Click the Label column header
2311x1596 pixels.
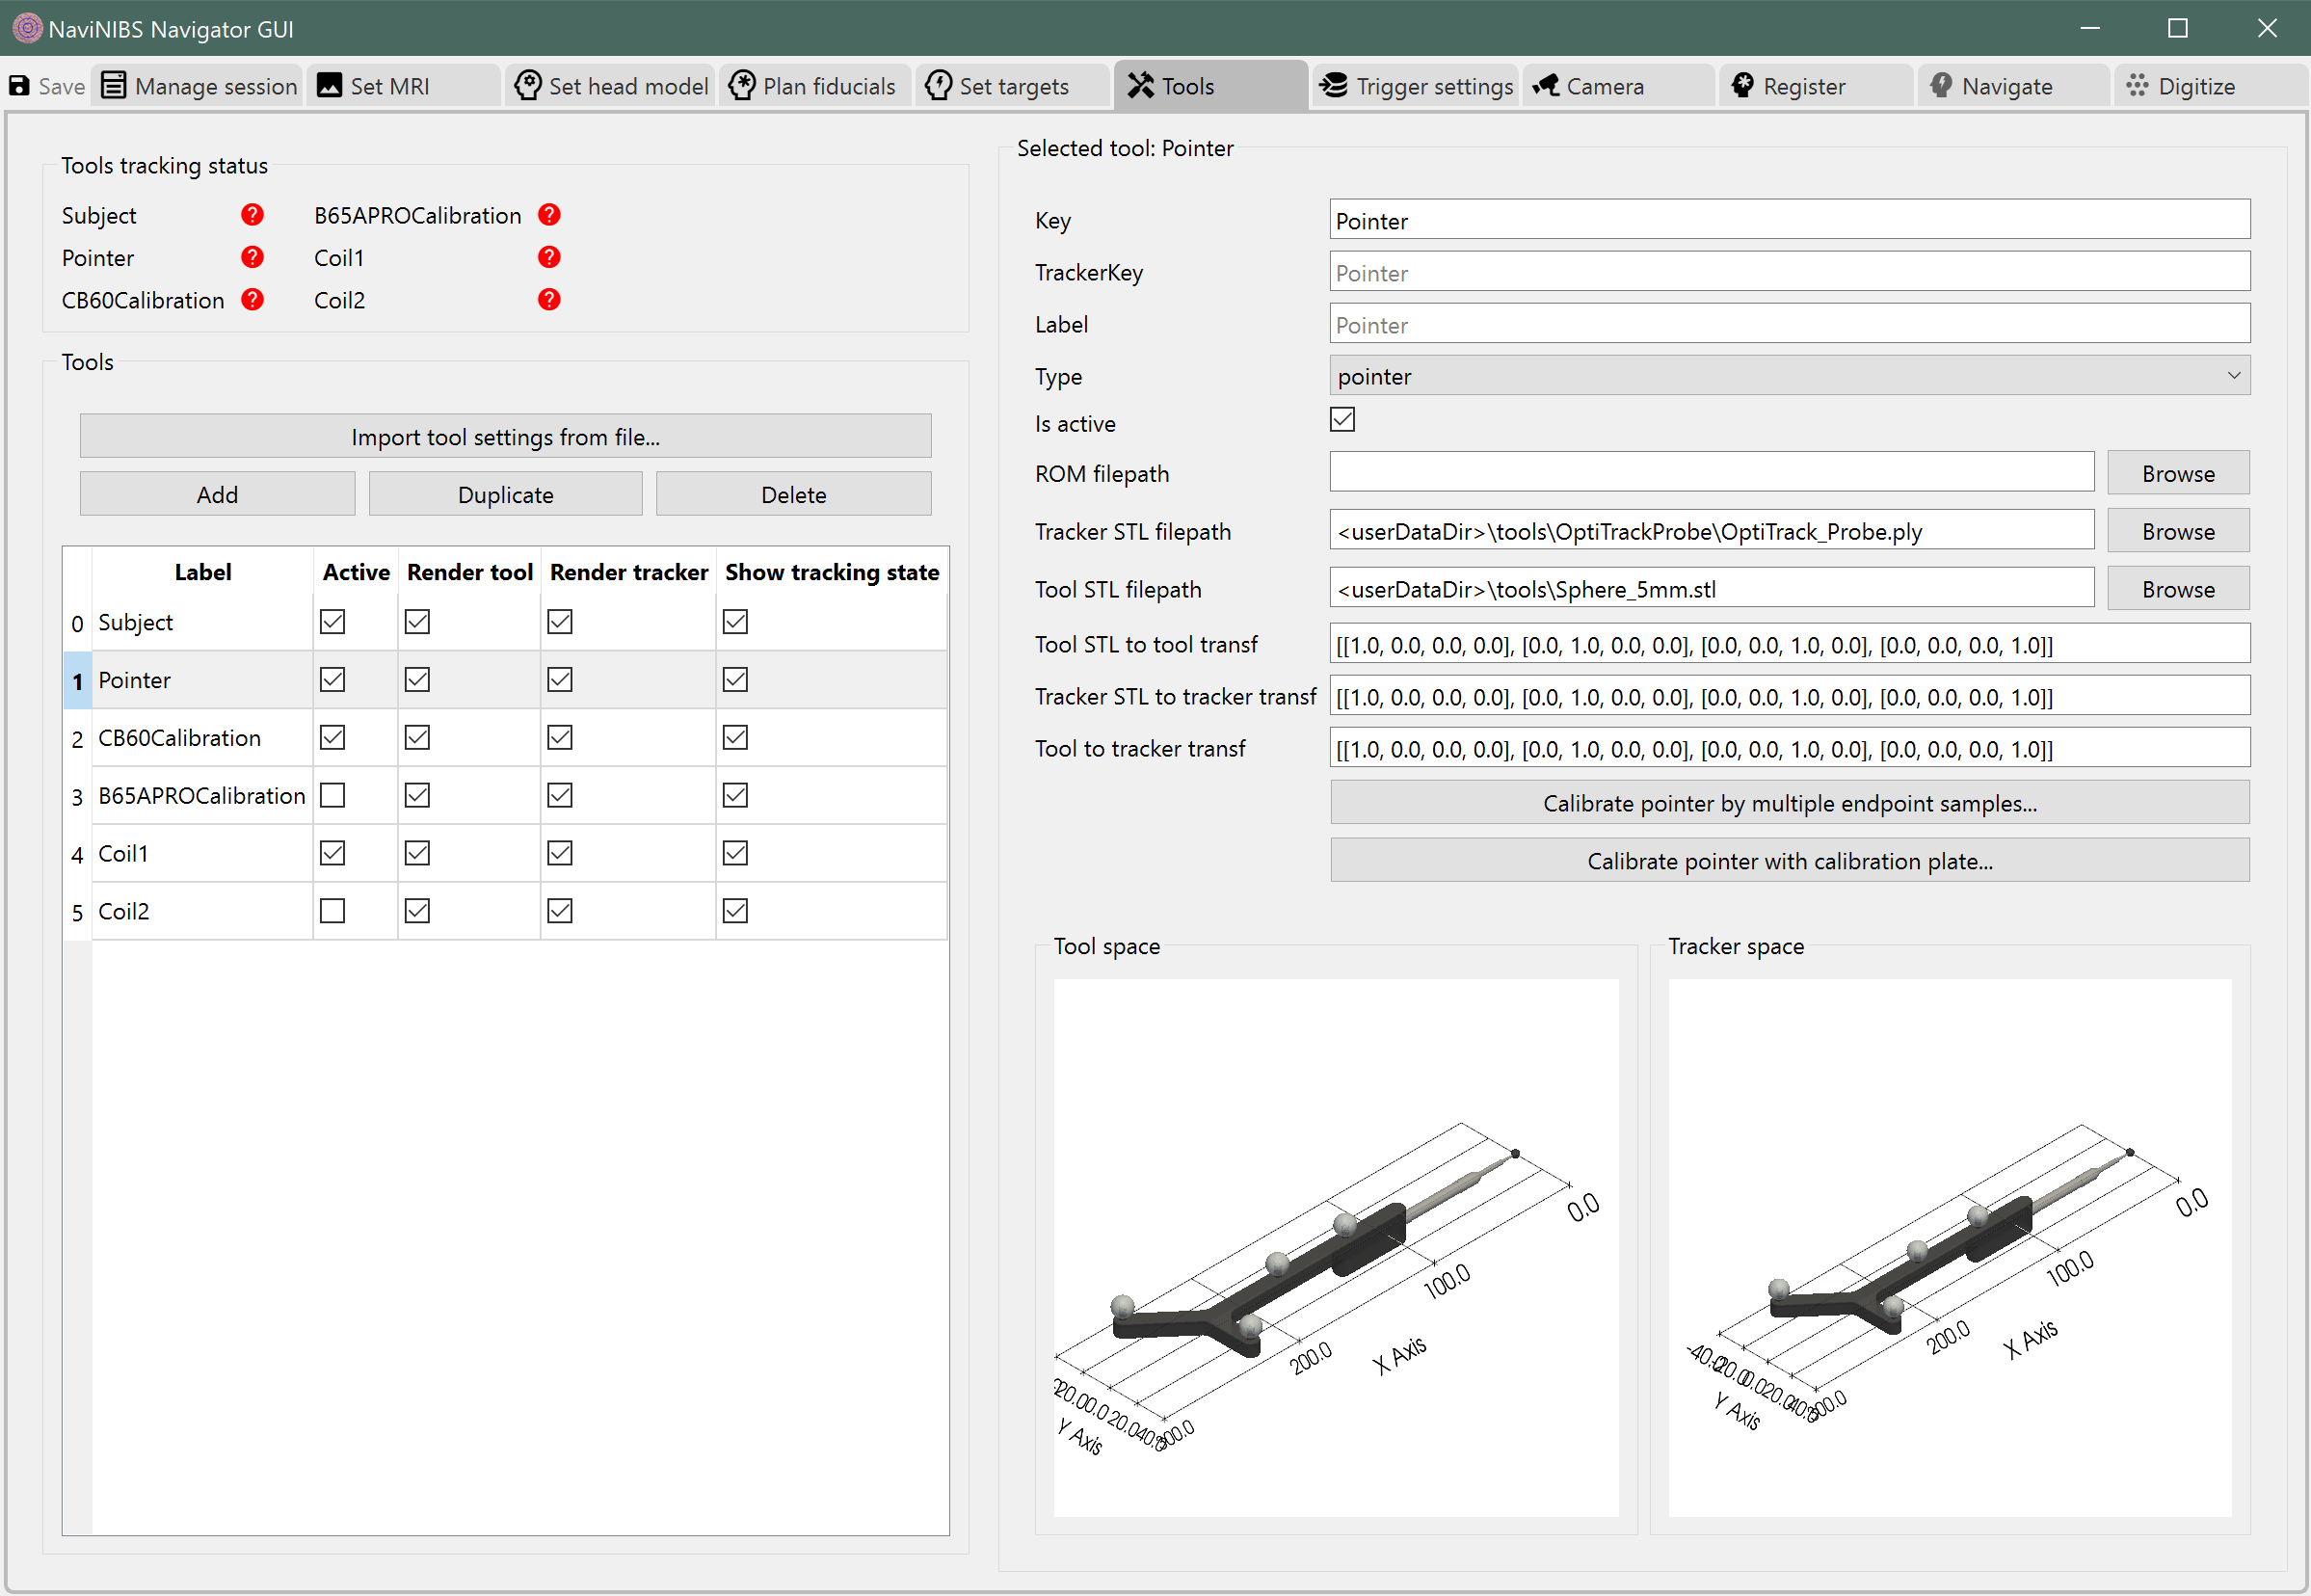click(203, 572)
